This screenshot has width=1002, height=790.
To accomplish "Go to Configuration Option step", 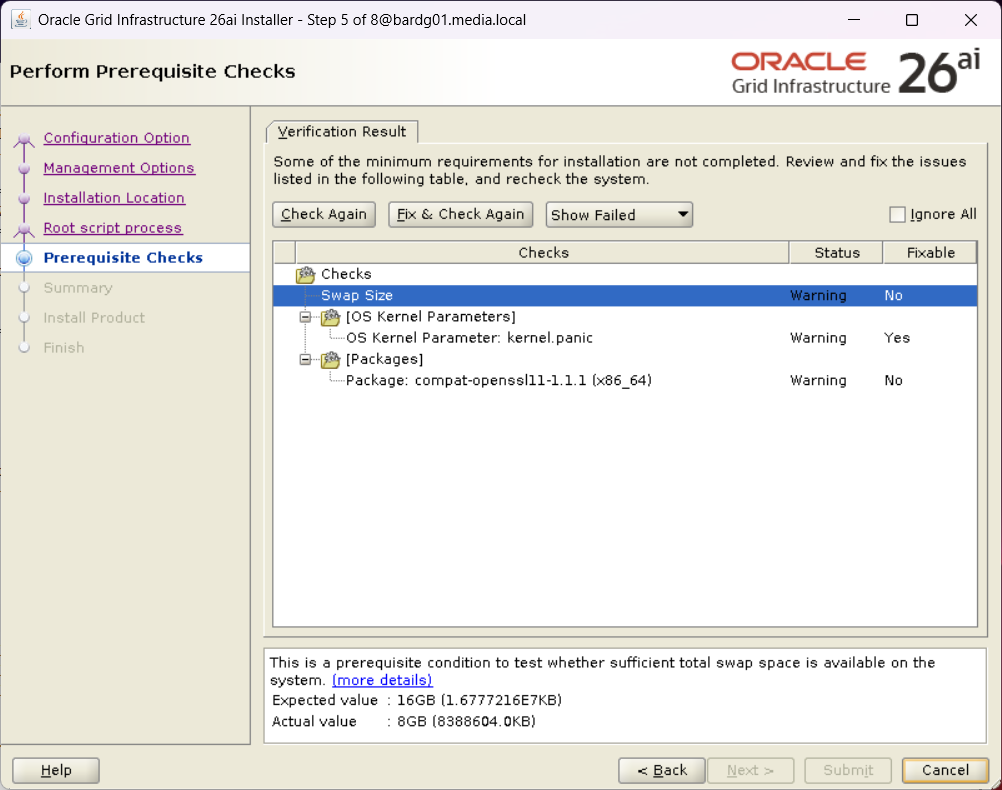I will (116, 138).
